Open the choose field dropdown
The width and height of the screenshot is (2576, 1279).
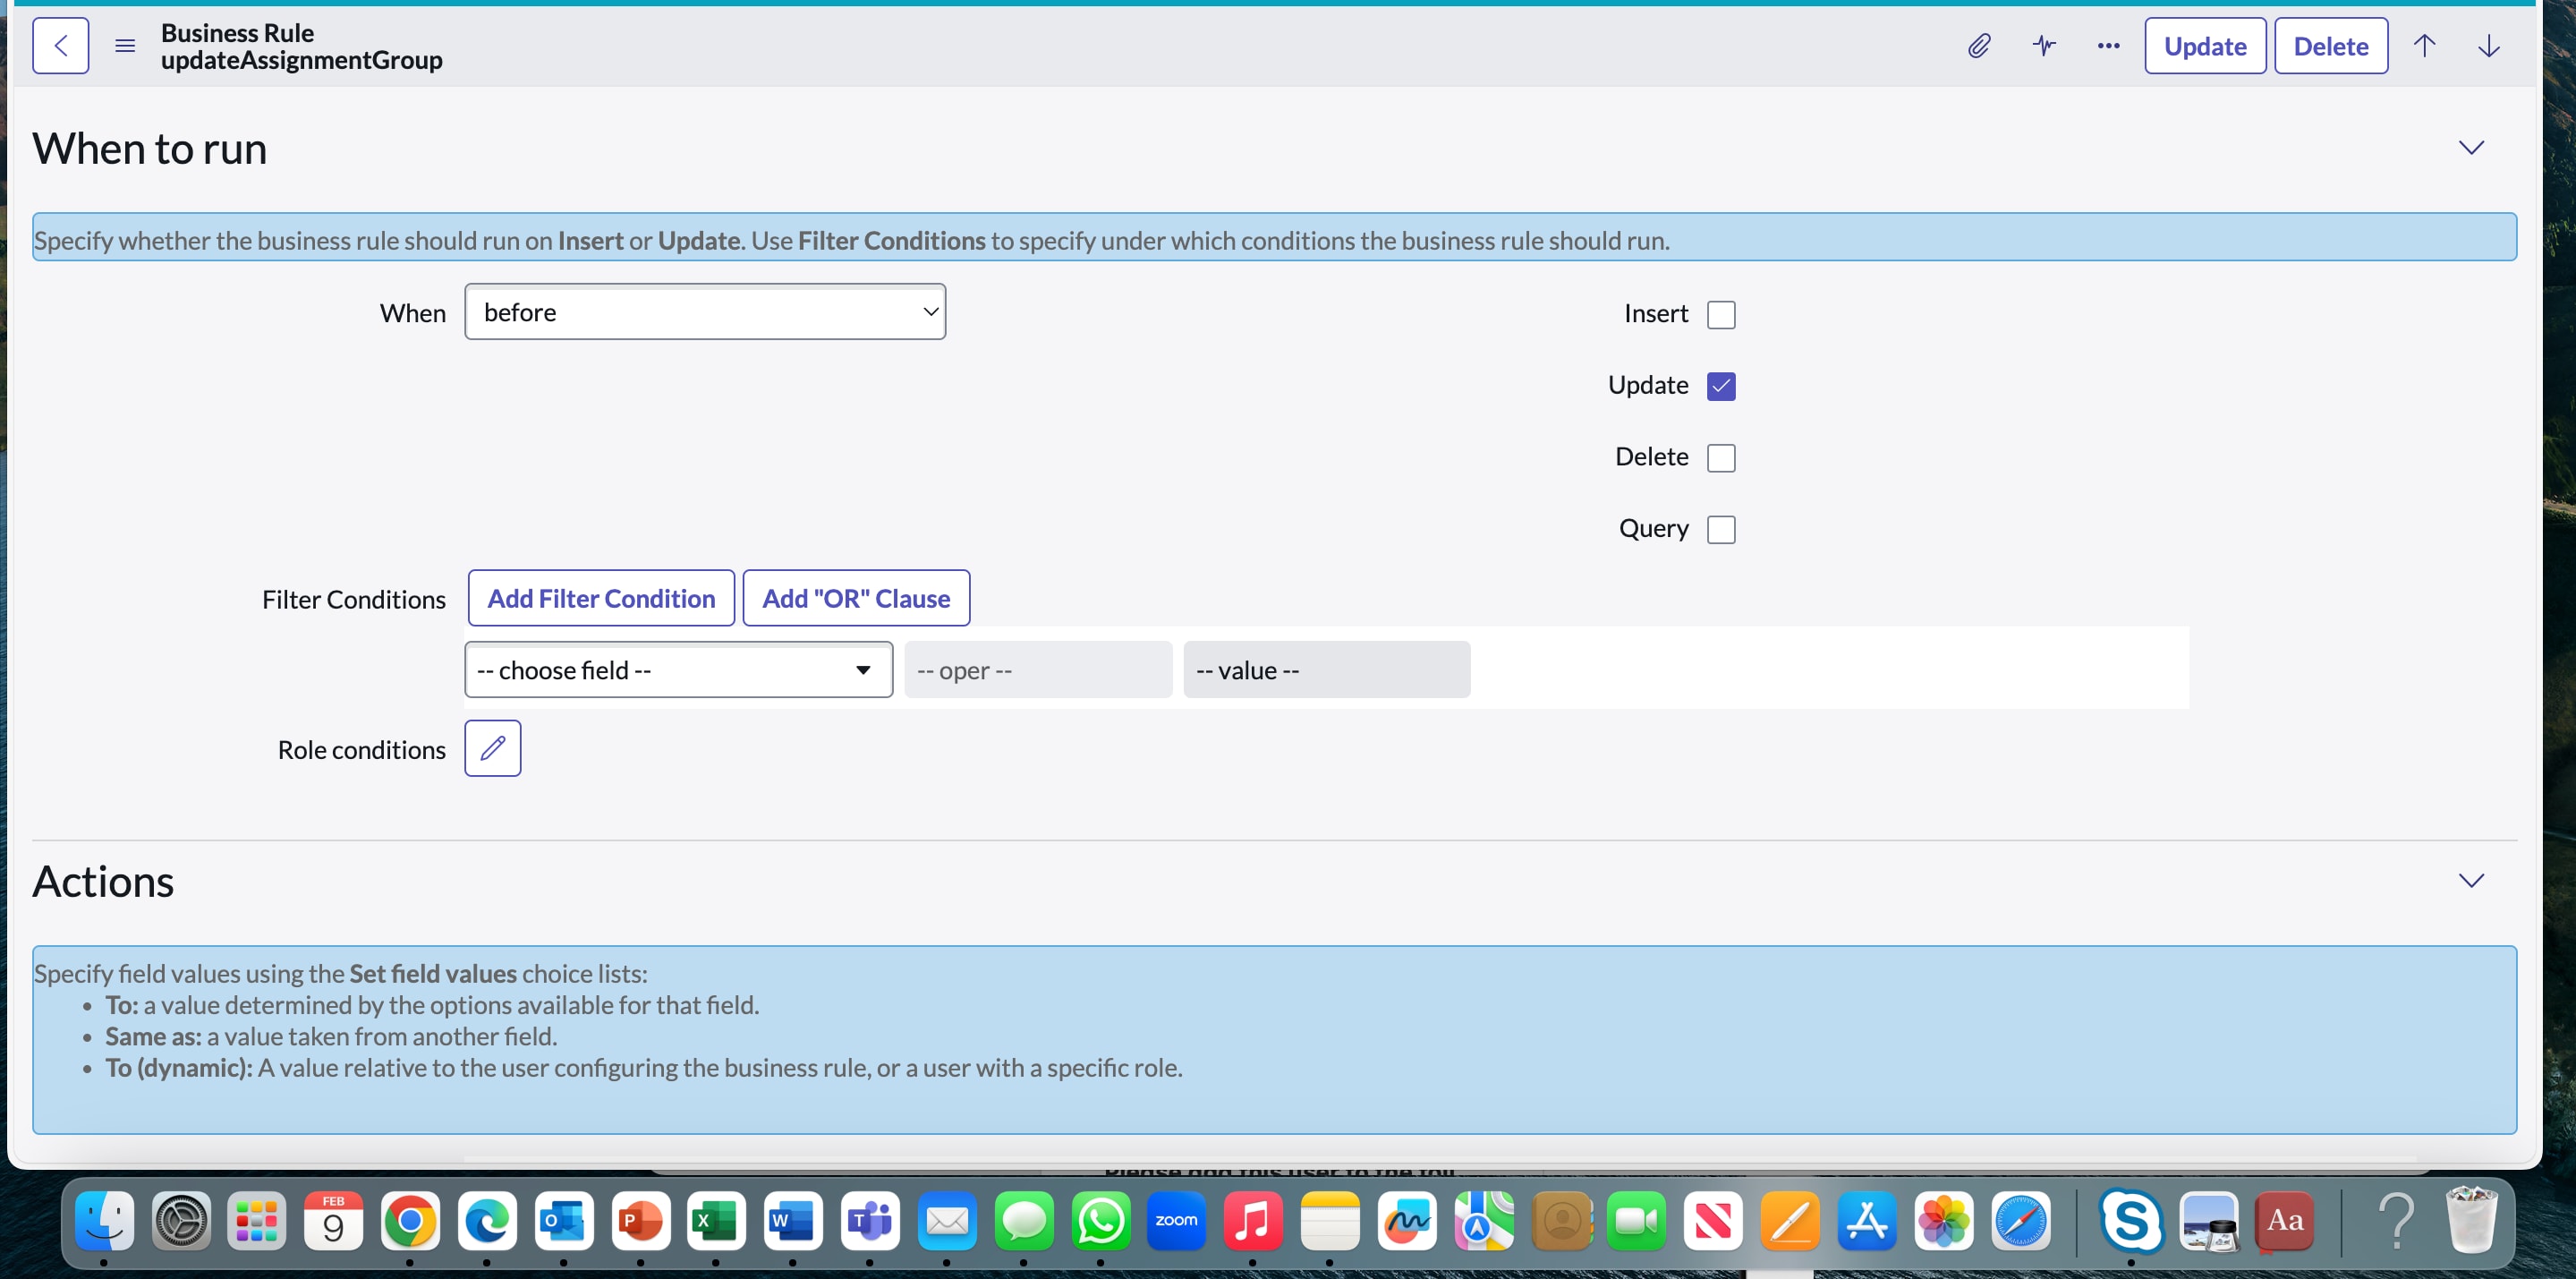[x=678, y=669]
